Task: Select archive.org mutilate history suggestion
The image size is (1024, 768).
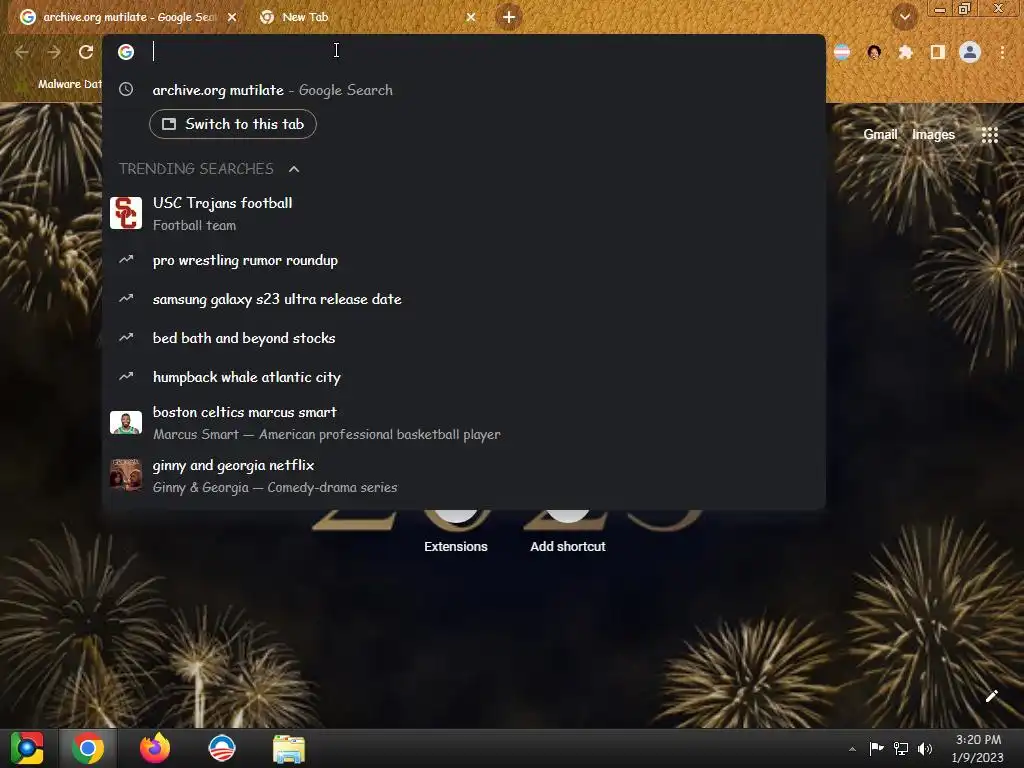Action: click(464, 90)
